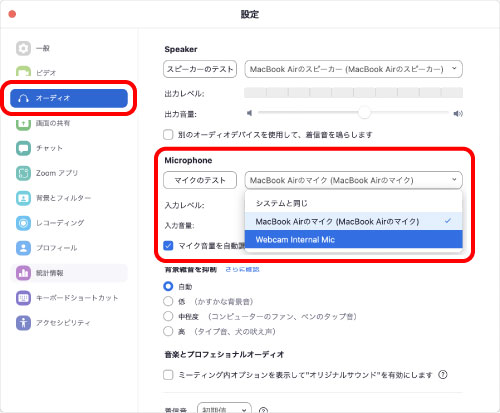Open the Speaker device dropdown

tap(353, 69)
